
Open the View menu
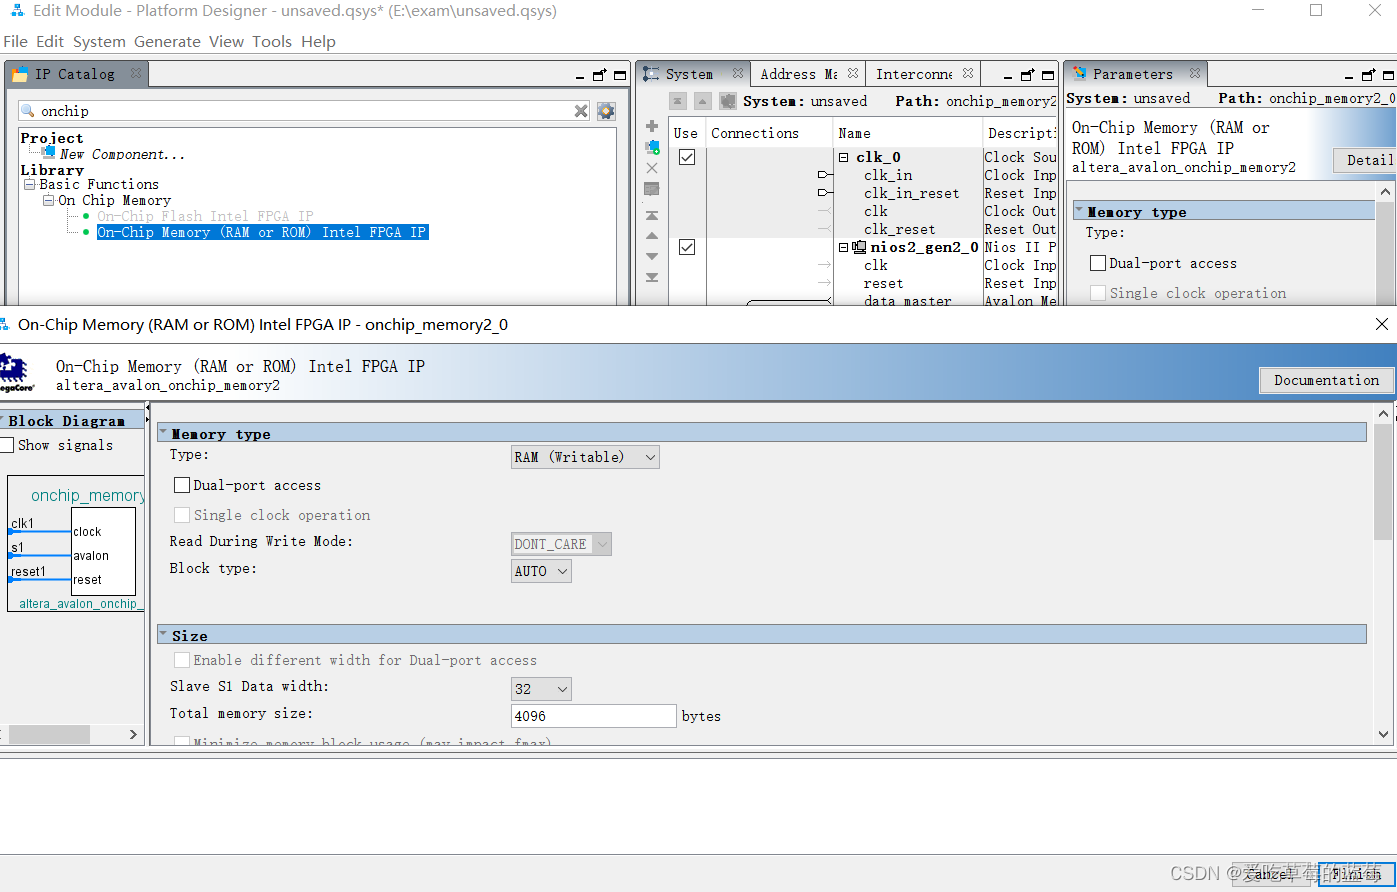click(x=226, y=41)
